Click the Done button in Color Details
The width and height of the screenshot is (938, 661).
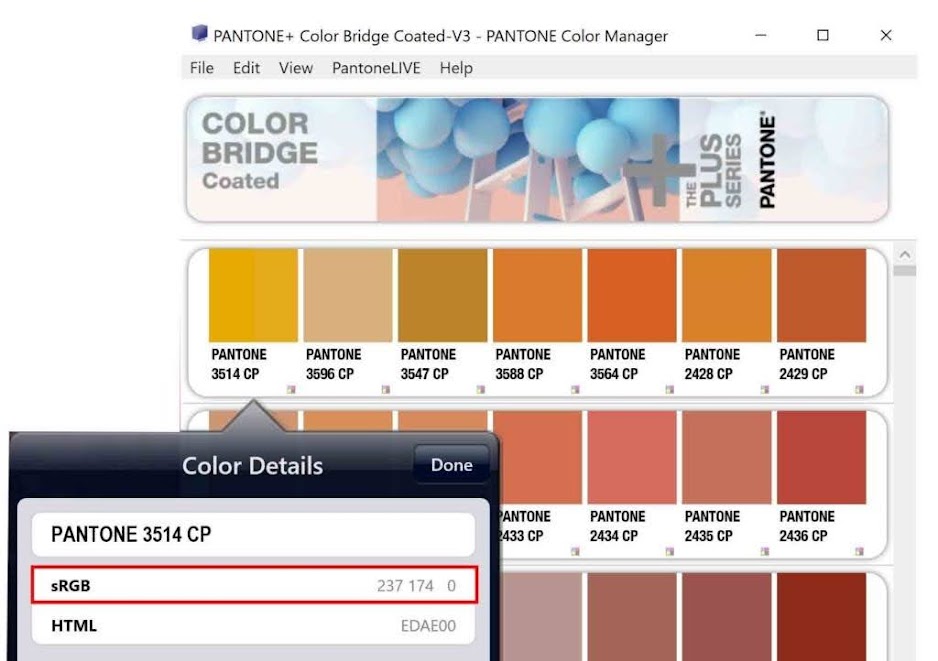(x=452, y=465)
